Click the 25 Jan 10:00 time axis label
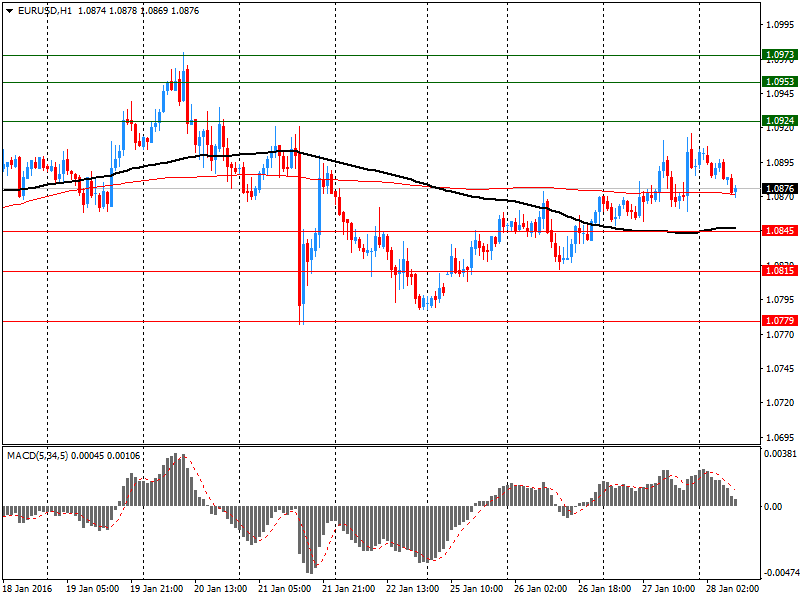800x600 pixels. pyautogui.click(x=477, y=588)
